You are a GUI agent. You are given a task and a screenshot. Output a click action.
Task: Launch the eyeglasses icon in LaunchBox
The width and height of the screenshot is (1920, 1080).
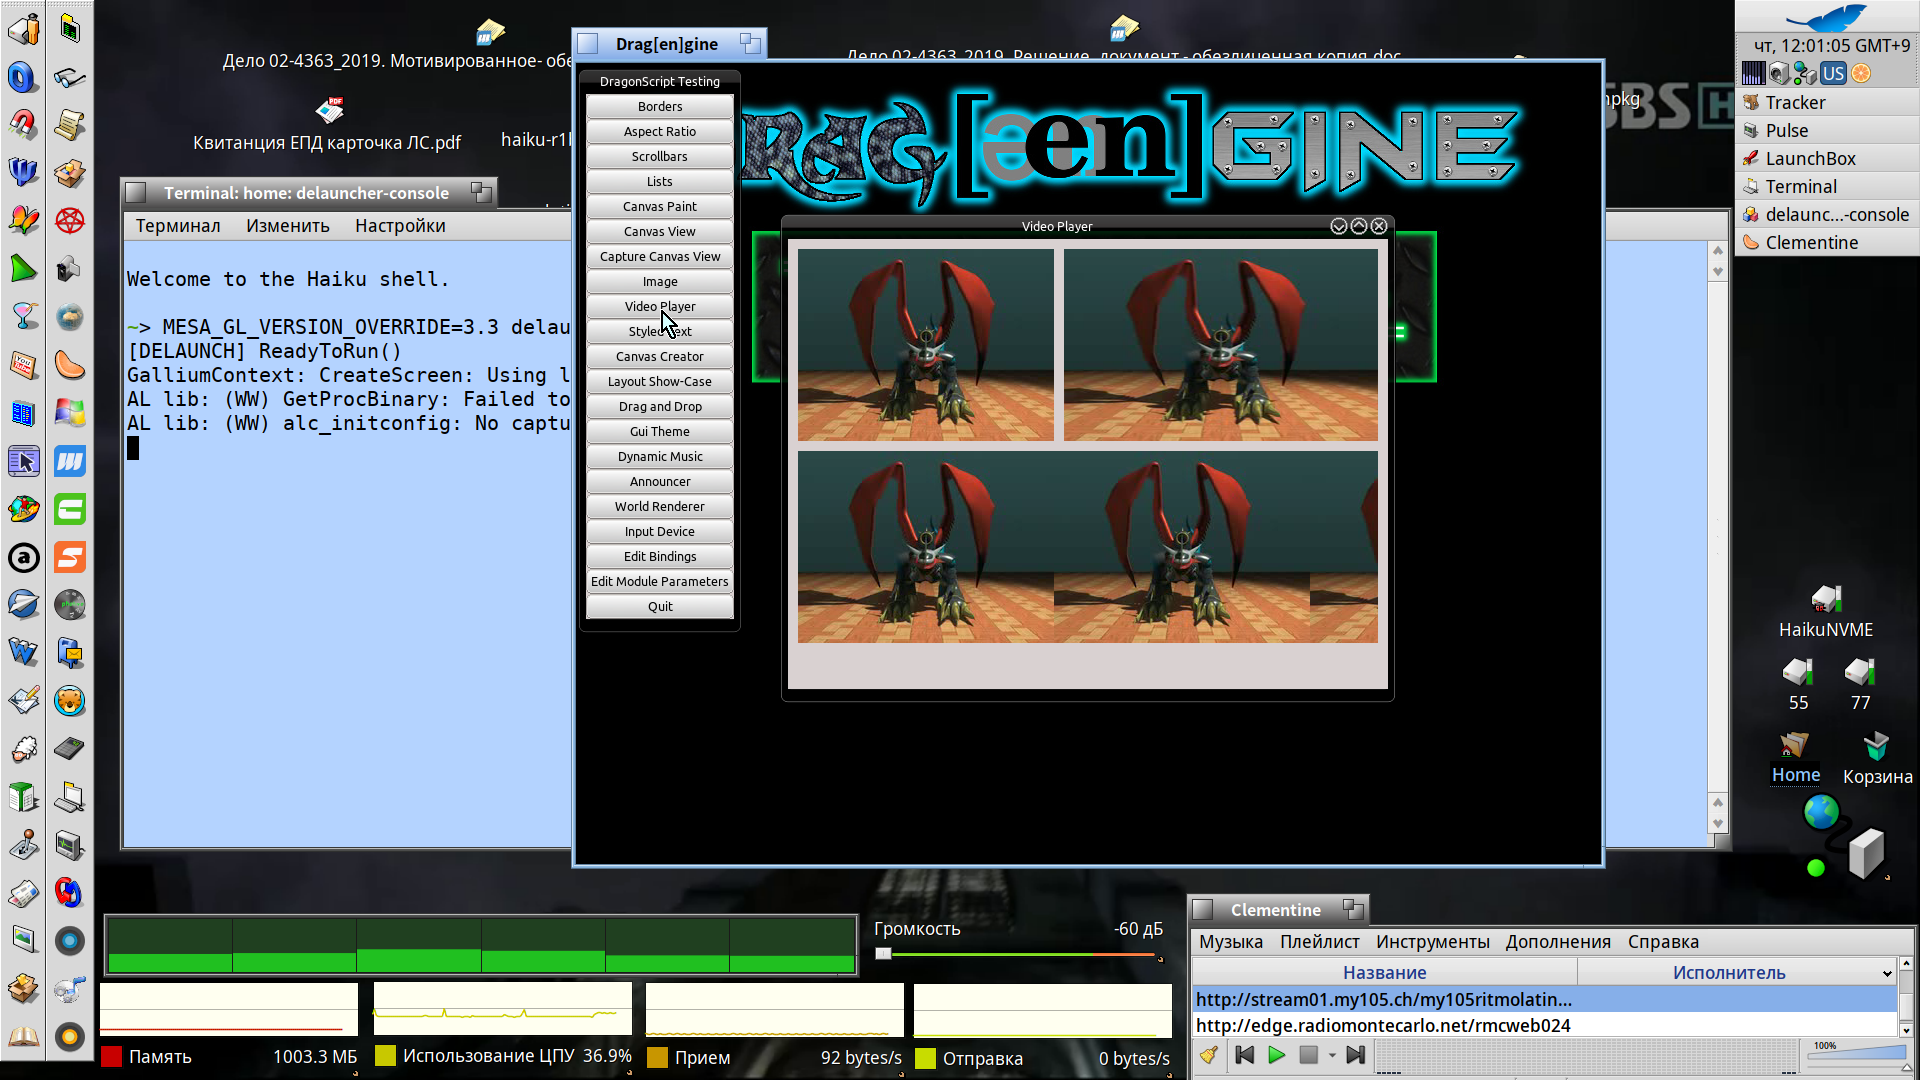click(x=69, y=77)
